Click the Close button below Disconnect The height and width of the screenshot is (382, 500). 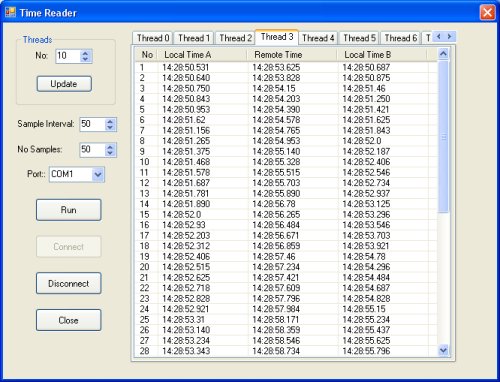[x=68, y=320]
